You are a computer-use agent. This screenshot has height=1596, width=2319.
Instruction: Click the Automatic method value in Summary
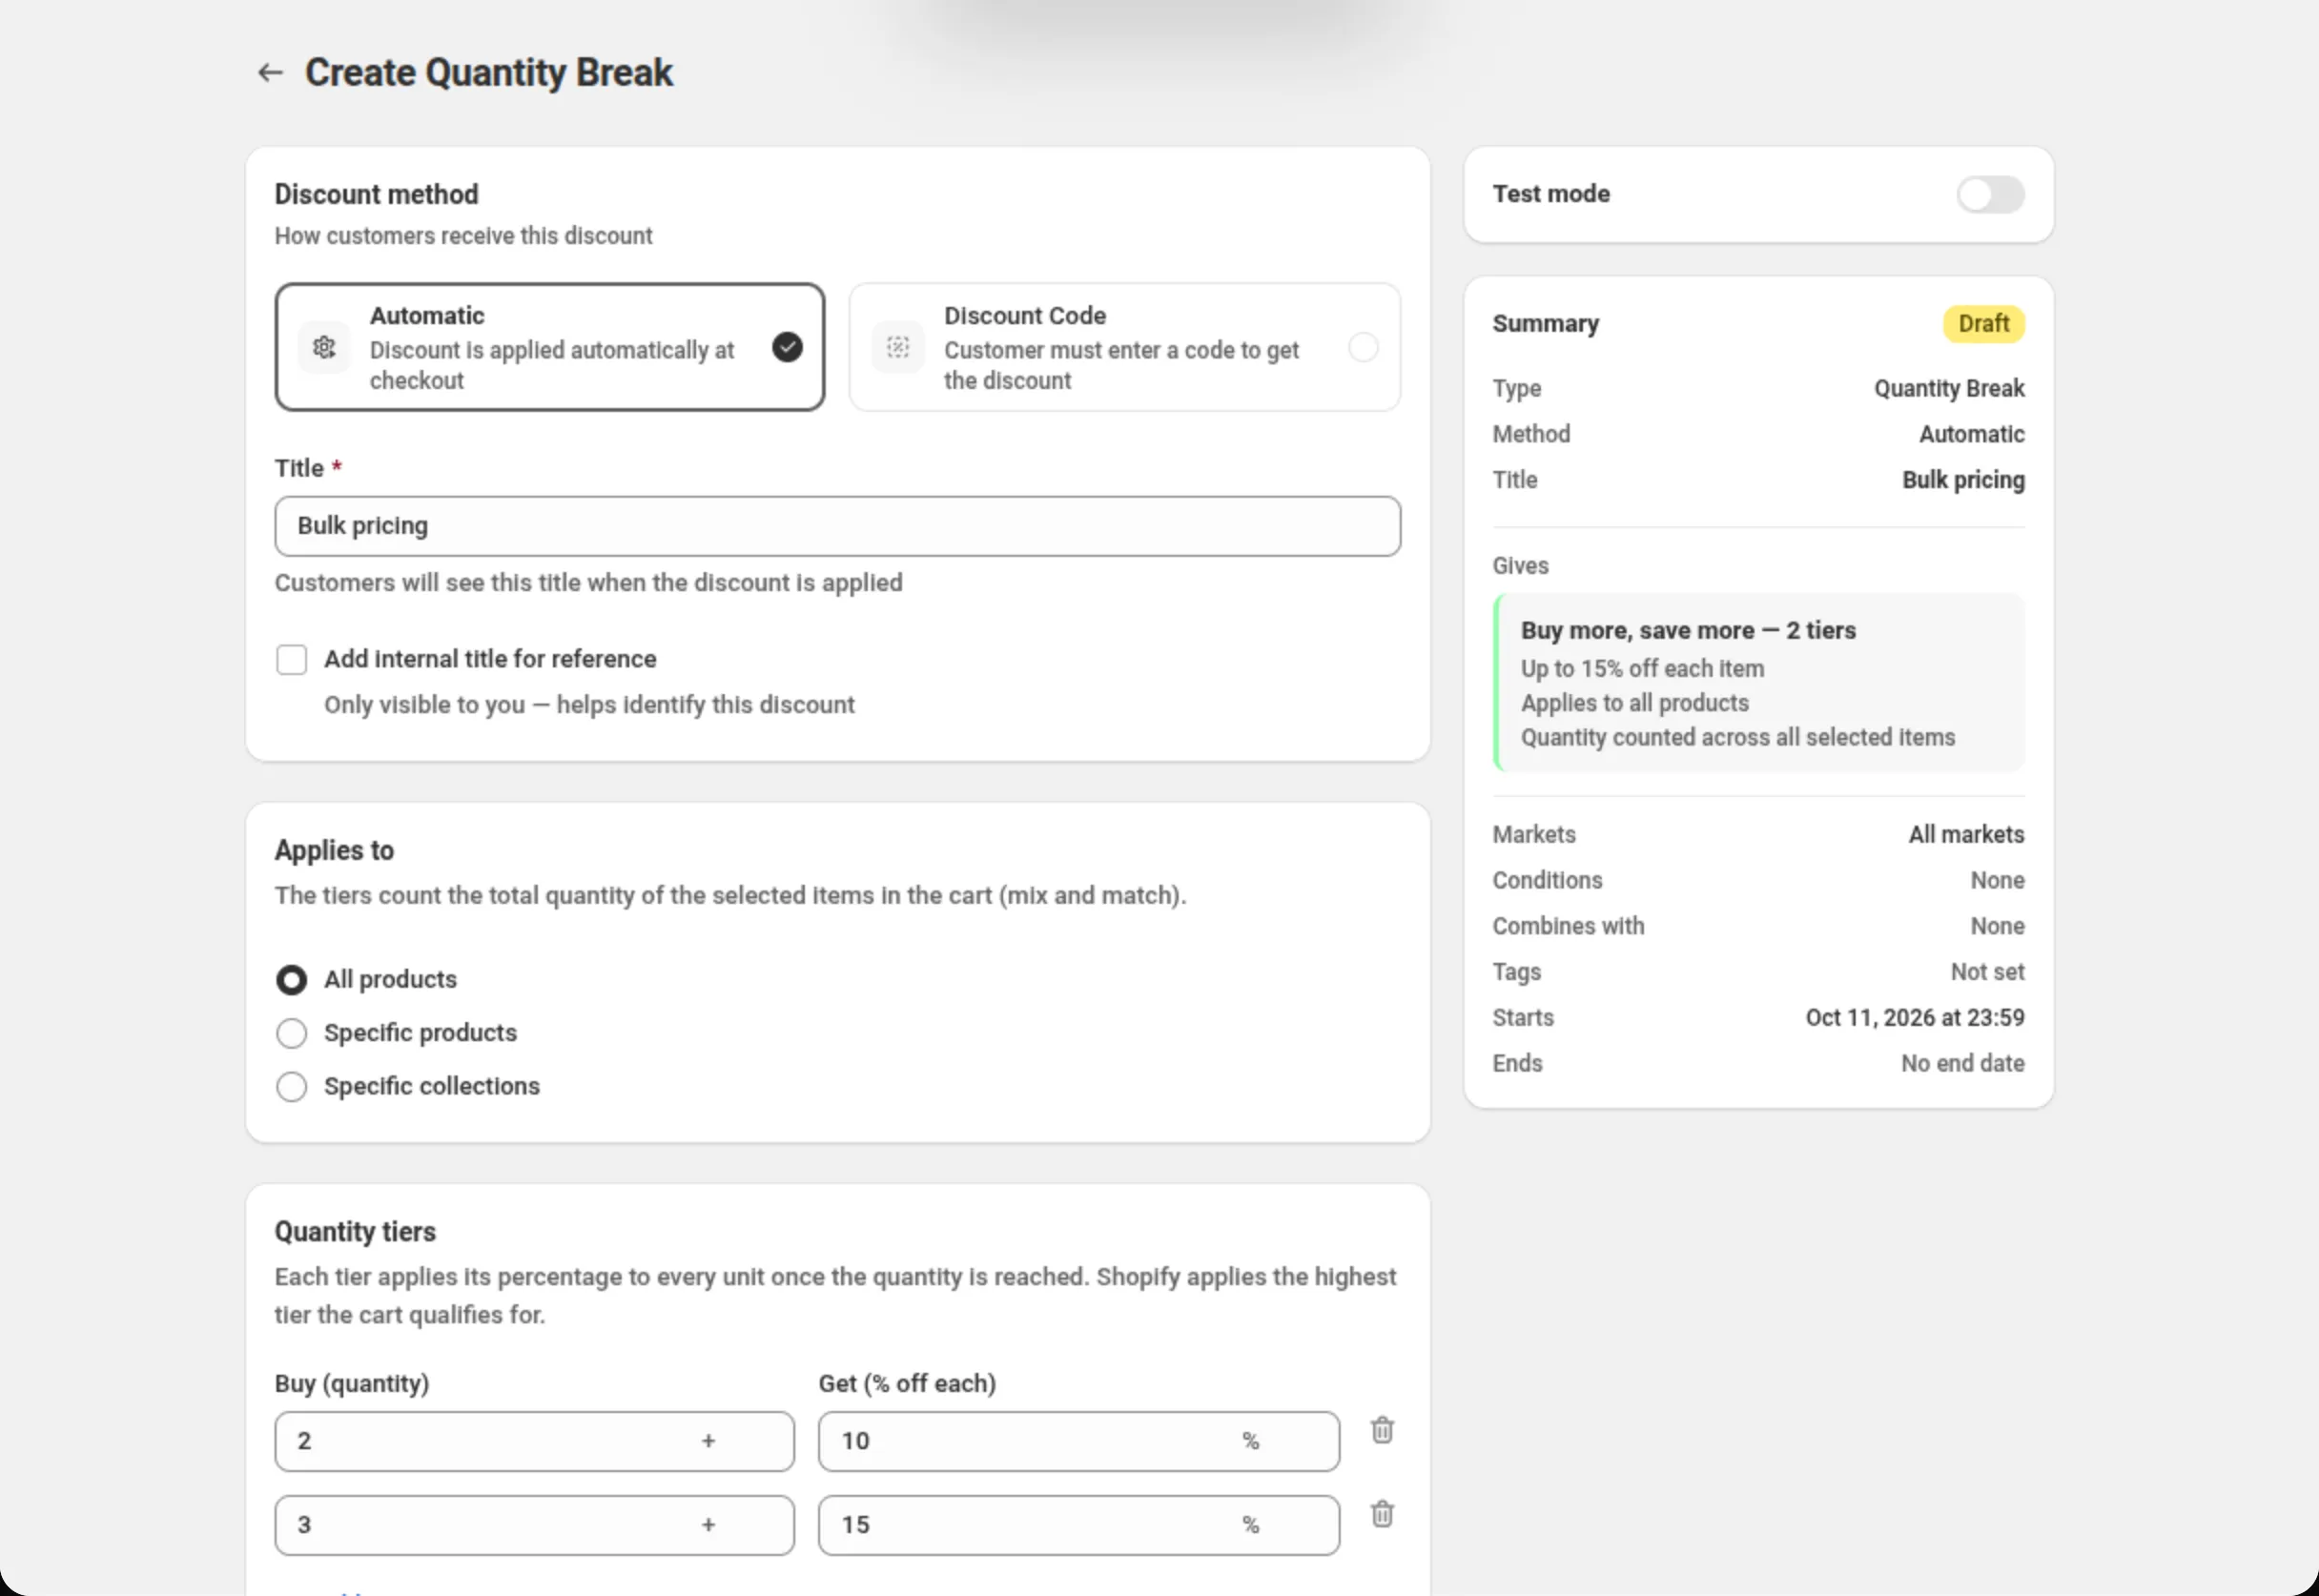[1972, 434]
